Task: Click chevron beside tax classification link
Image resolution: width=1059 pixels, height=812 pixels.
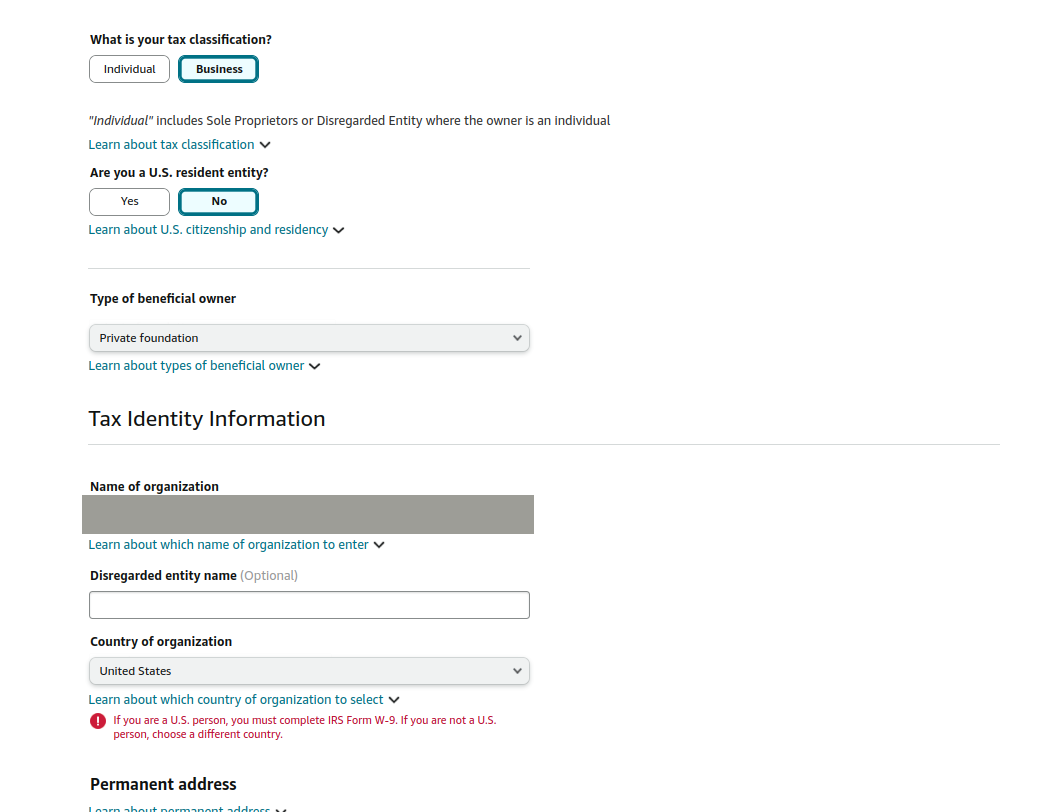Action: (265, 145)
